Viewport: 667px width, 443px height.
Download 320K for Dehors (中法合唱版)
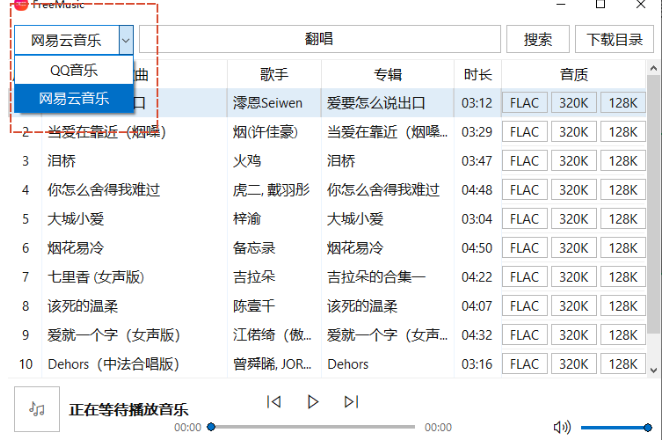point(574,364)
